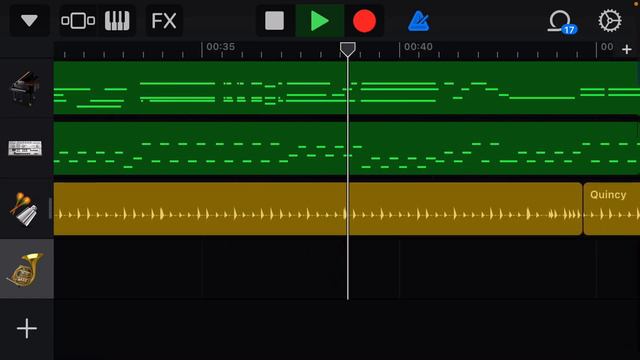This screenshot has width=640, height=360.
Task: Add a song section with ruler plus
Action: point(627,49)
